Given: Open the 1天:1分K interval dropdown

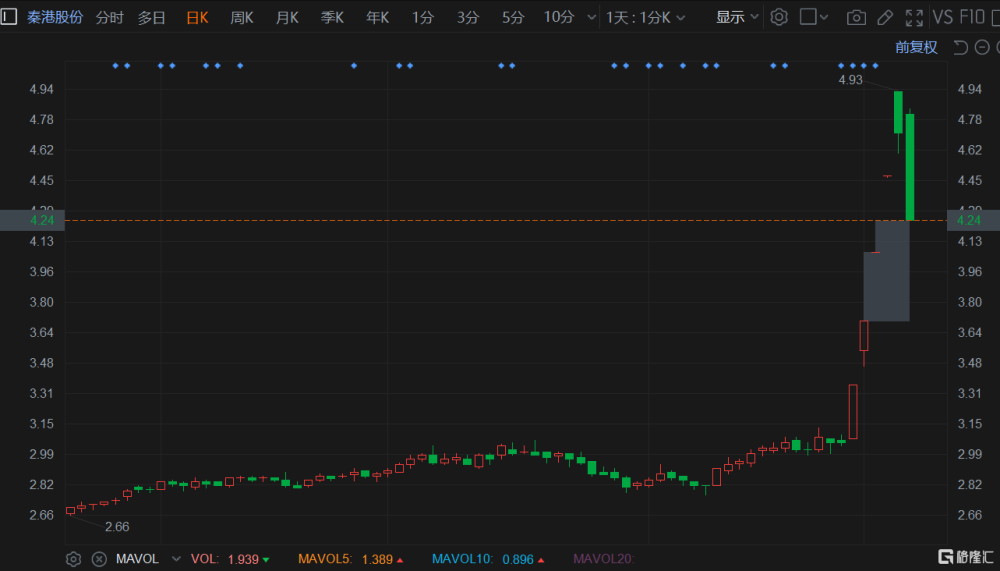Looking at the screenshot, I should point(652,17).
